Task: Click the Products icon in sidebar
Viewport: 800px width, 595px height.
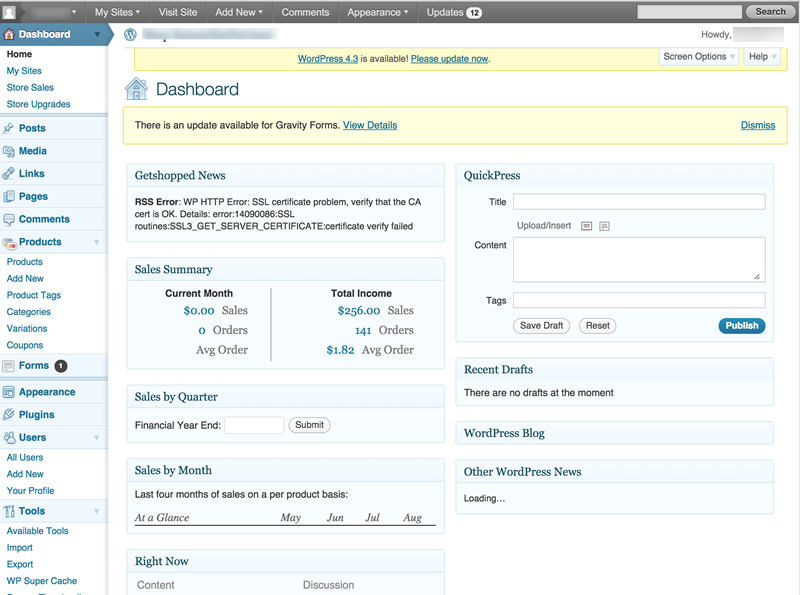Action: [x=9, y=243]
